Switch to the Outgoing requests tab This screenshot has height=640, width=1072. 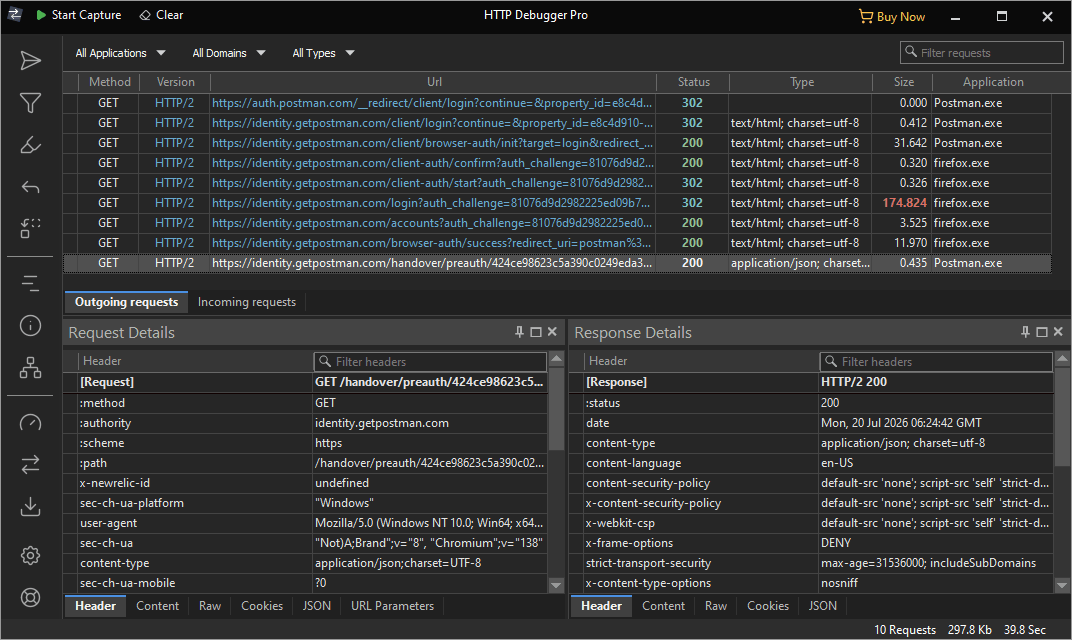pyautogui.click(x=126, y=302)
